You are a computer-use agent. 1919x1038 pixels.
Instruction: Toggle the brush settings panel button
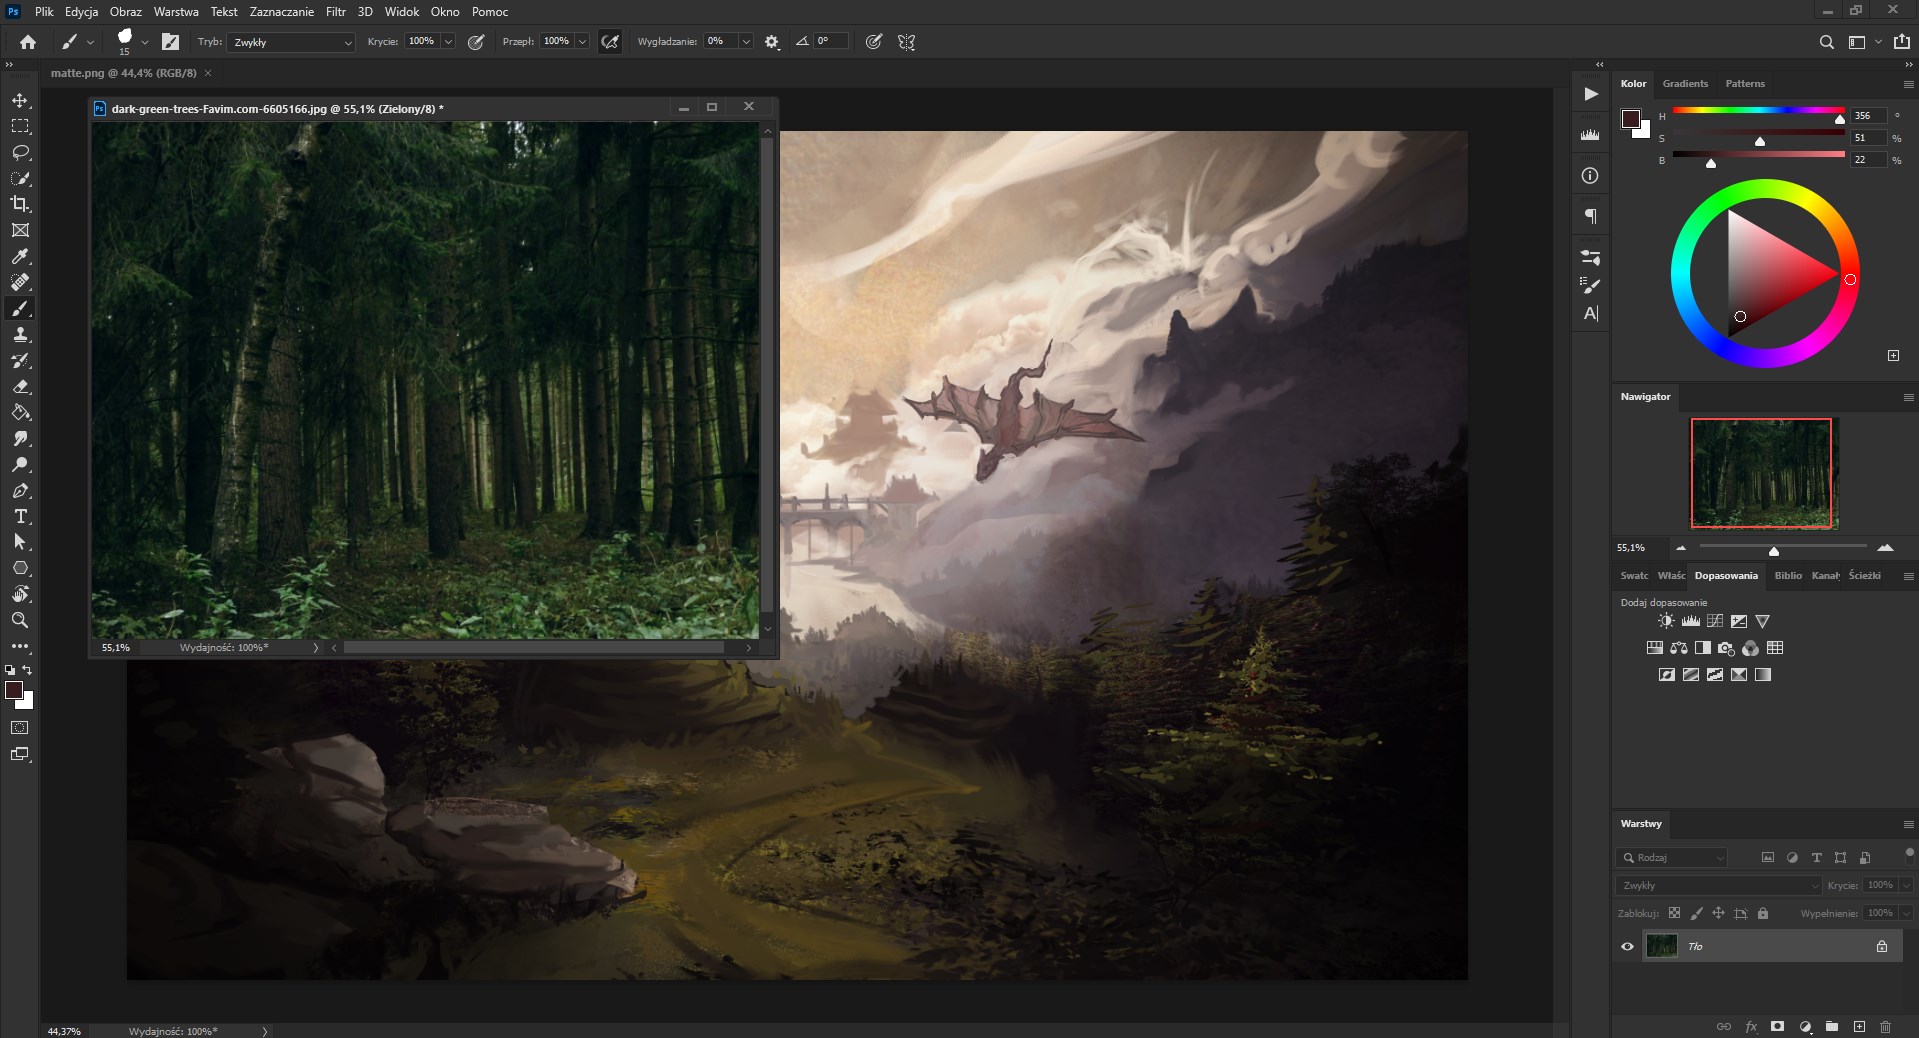pyautogui.click(x=171, y=42)
